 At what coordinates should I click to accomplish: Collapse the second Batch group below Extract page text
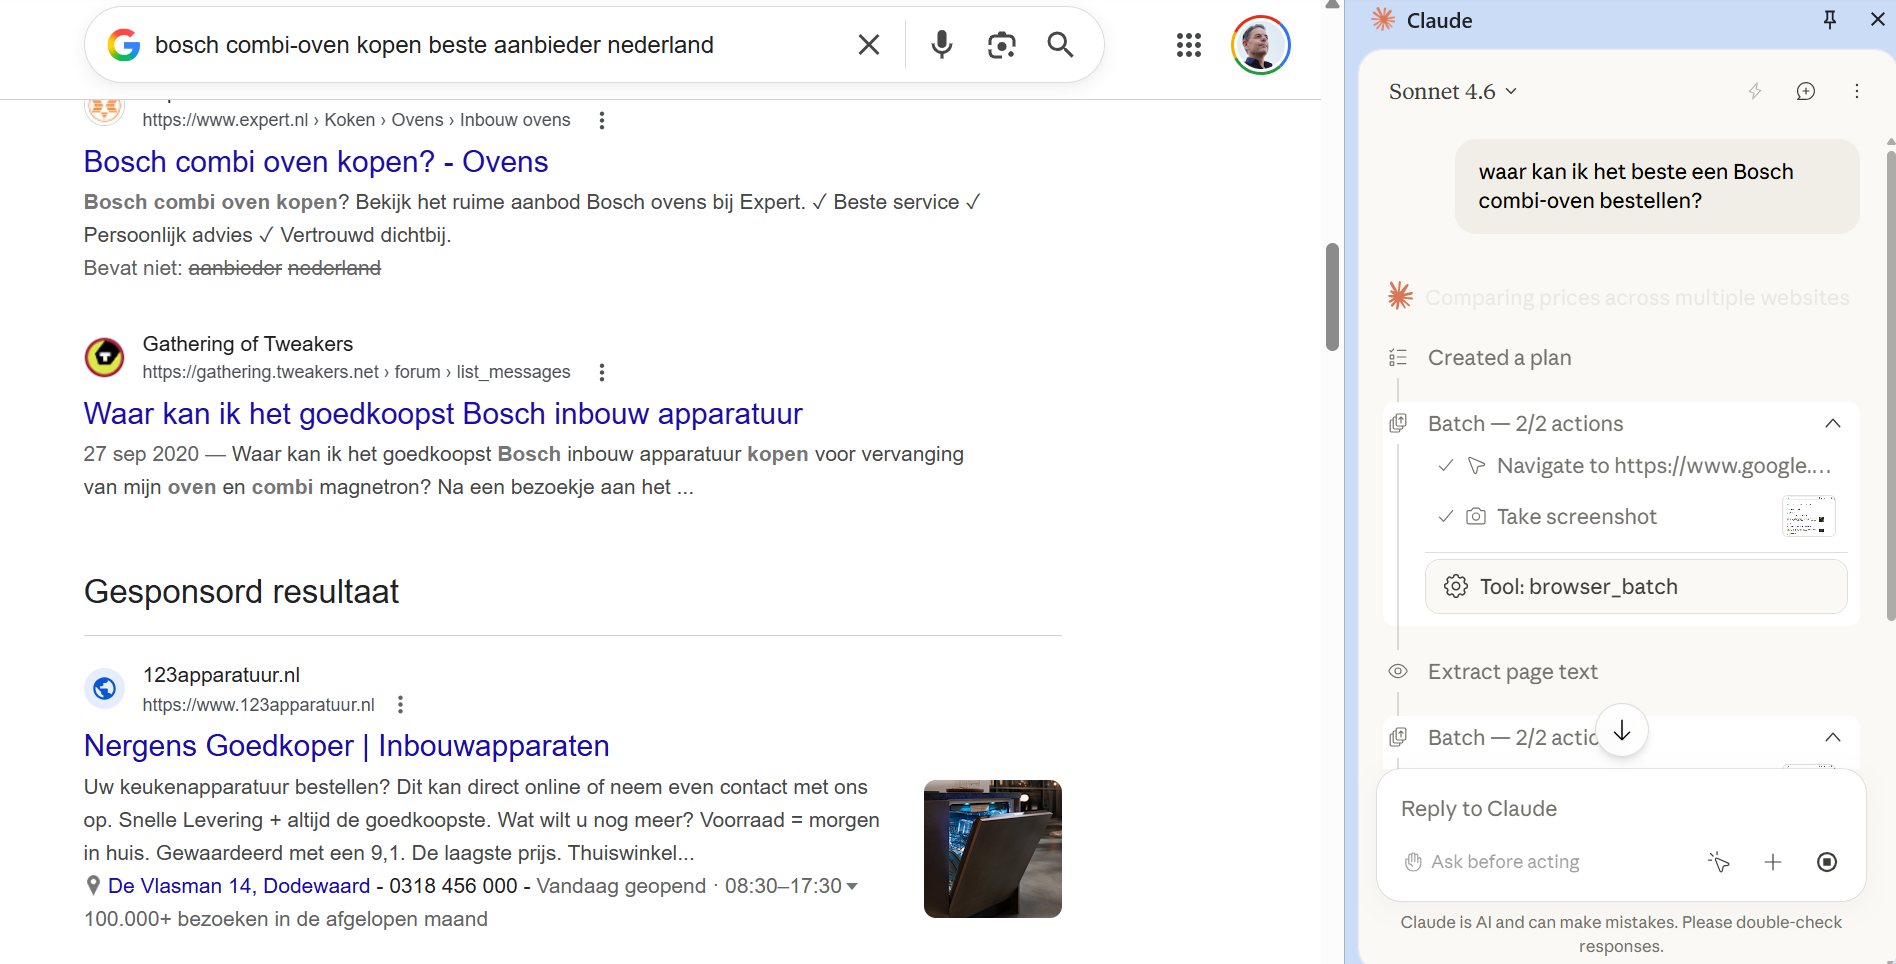[1832, 737]
